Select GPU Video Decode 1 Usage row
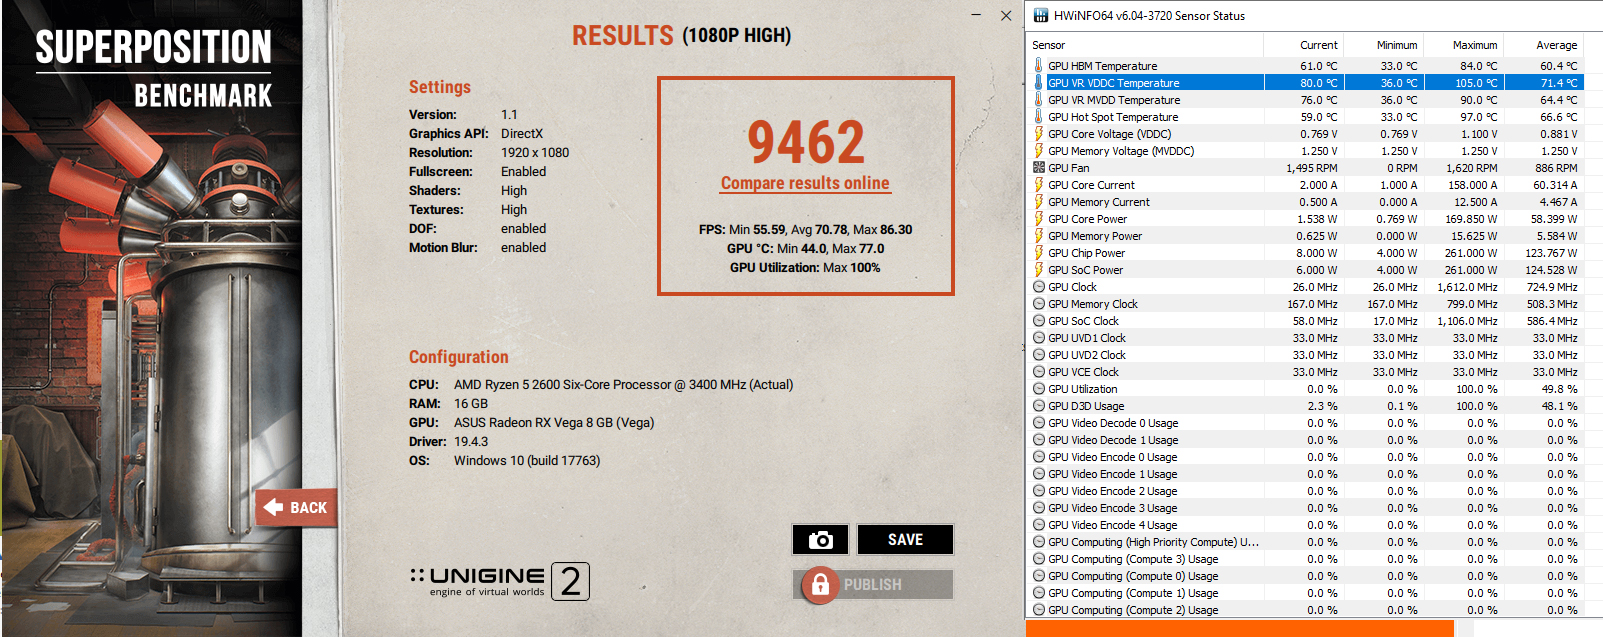This screenshot has height=637, width=1603. [1305, 439]
